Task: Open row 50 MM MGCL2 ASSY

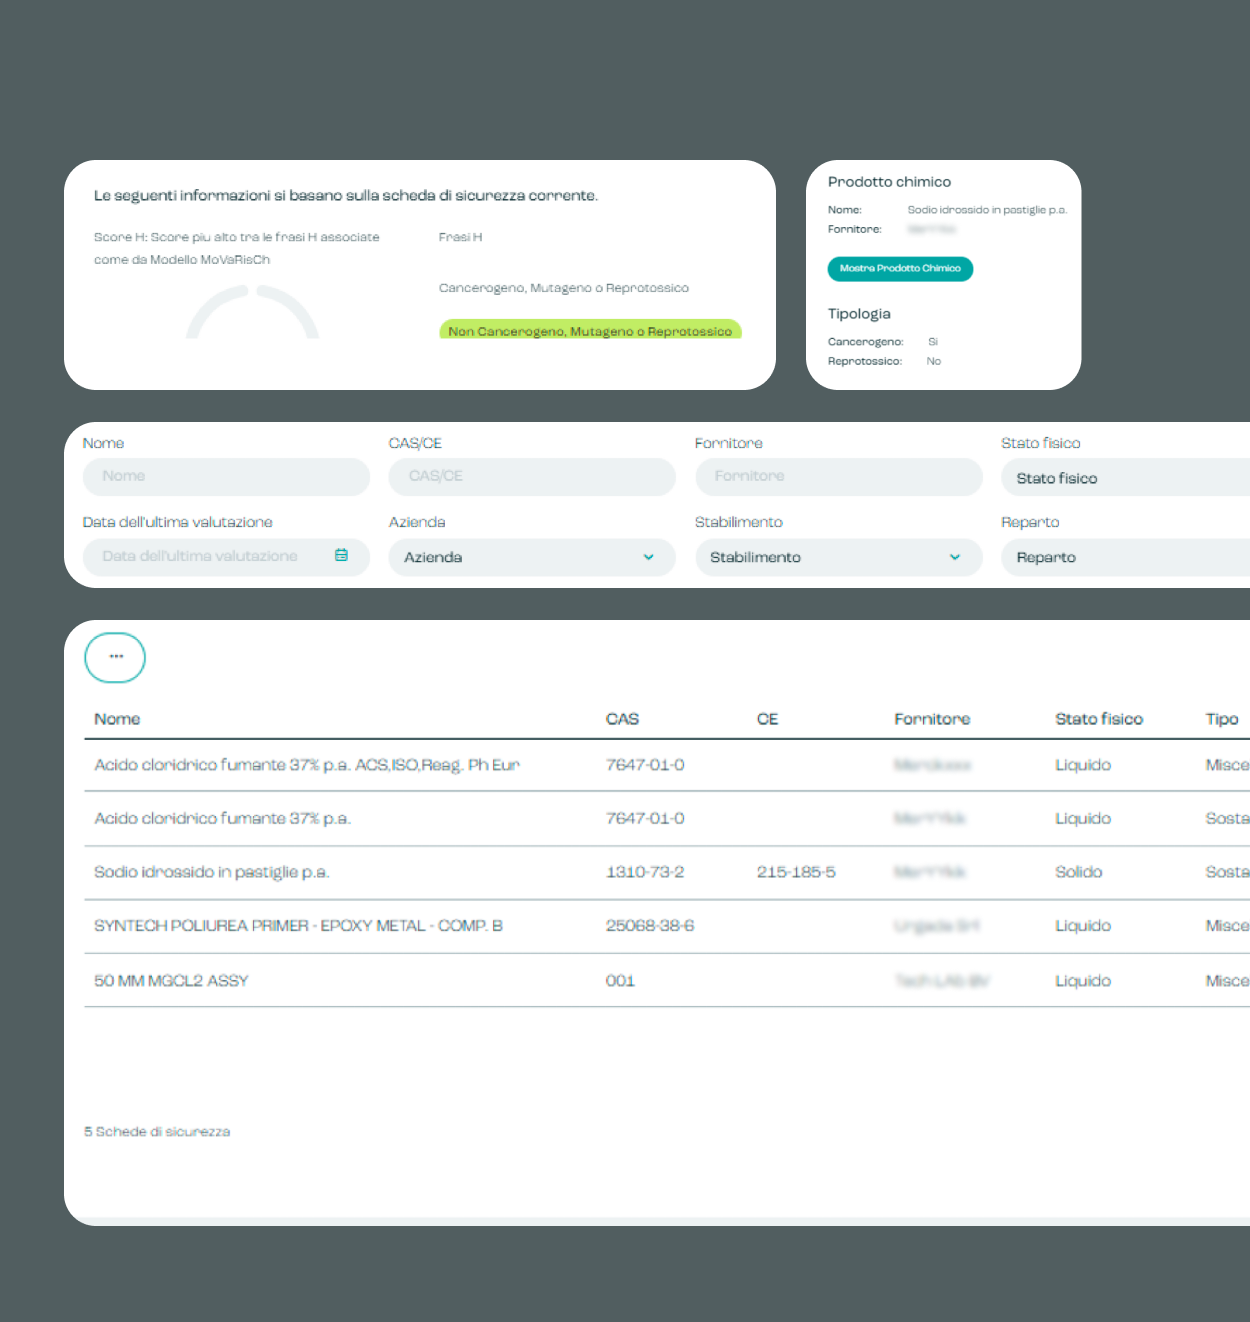Action: pos(667,980)
